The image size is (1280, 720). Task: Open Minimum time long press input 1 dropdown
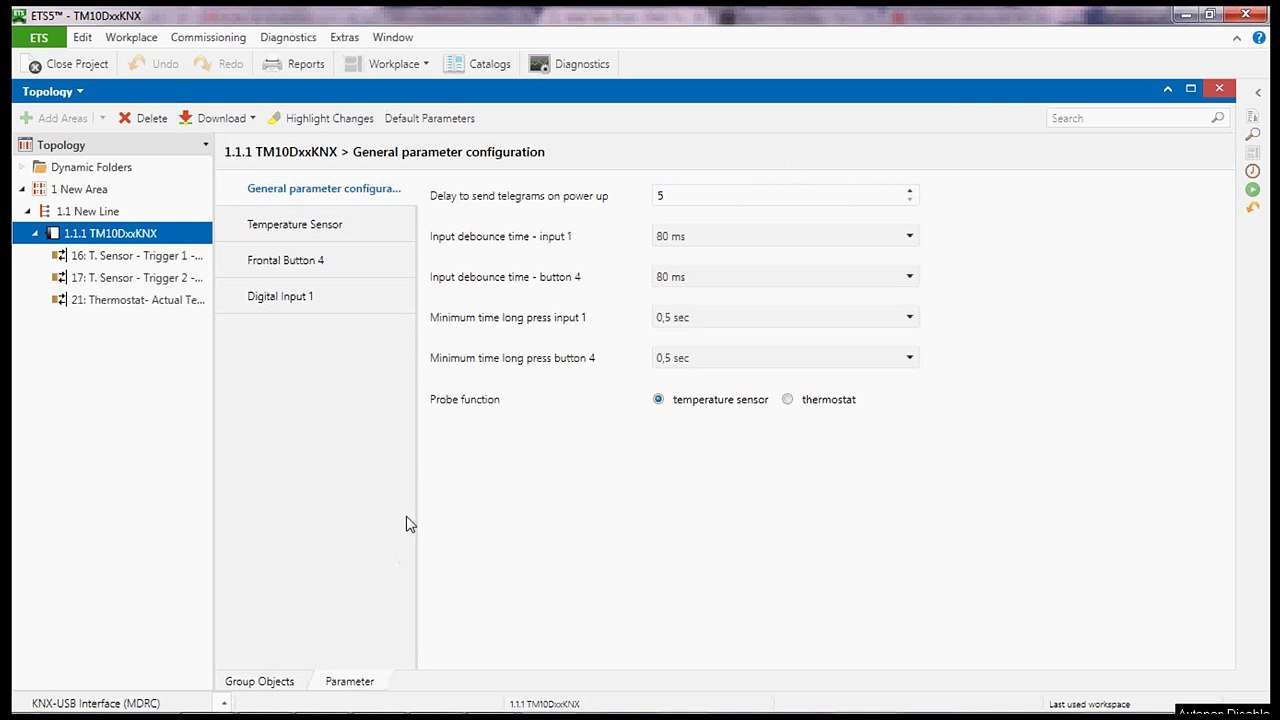click(x=909, y=317)
